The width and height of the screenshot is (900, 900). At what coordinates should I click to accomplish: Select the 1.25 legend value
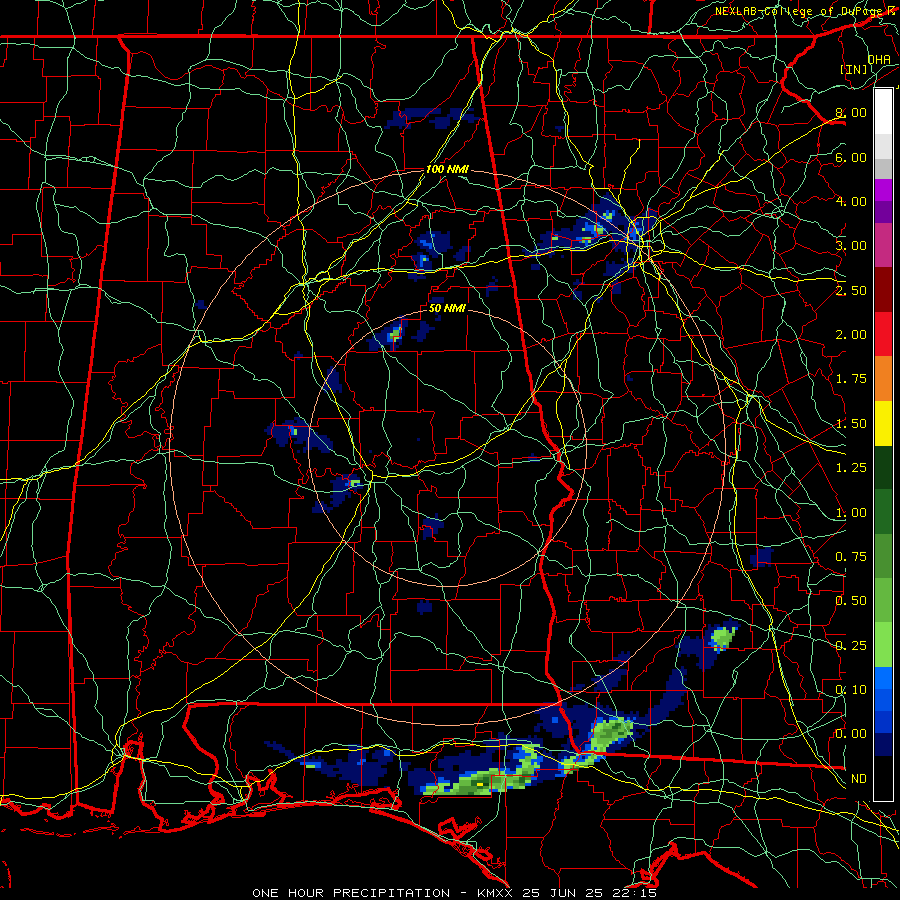(x=851, y=468)
